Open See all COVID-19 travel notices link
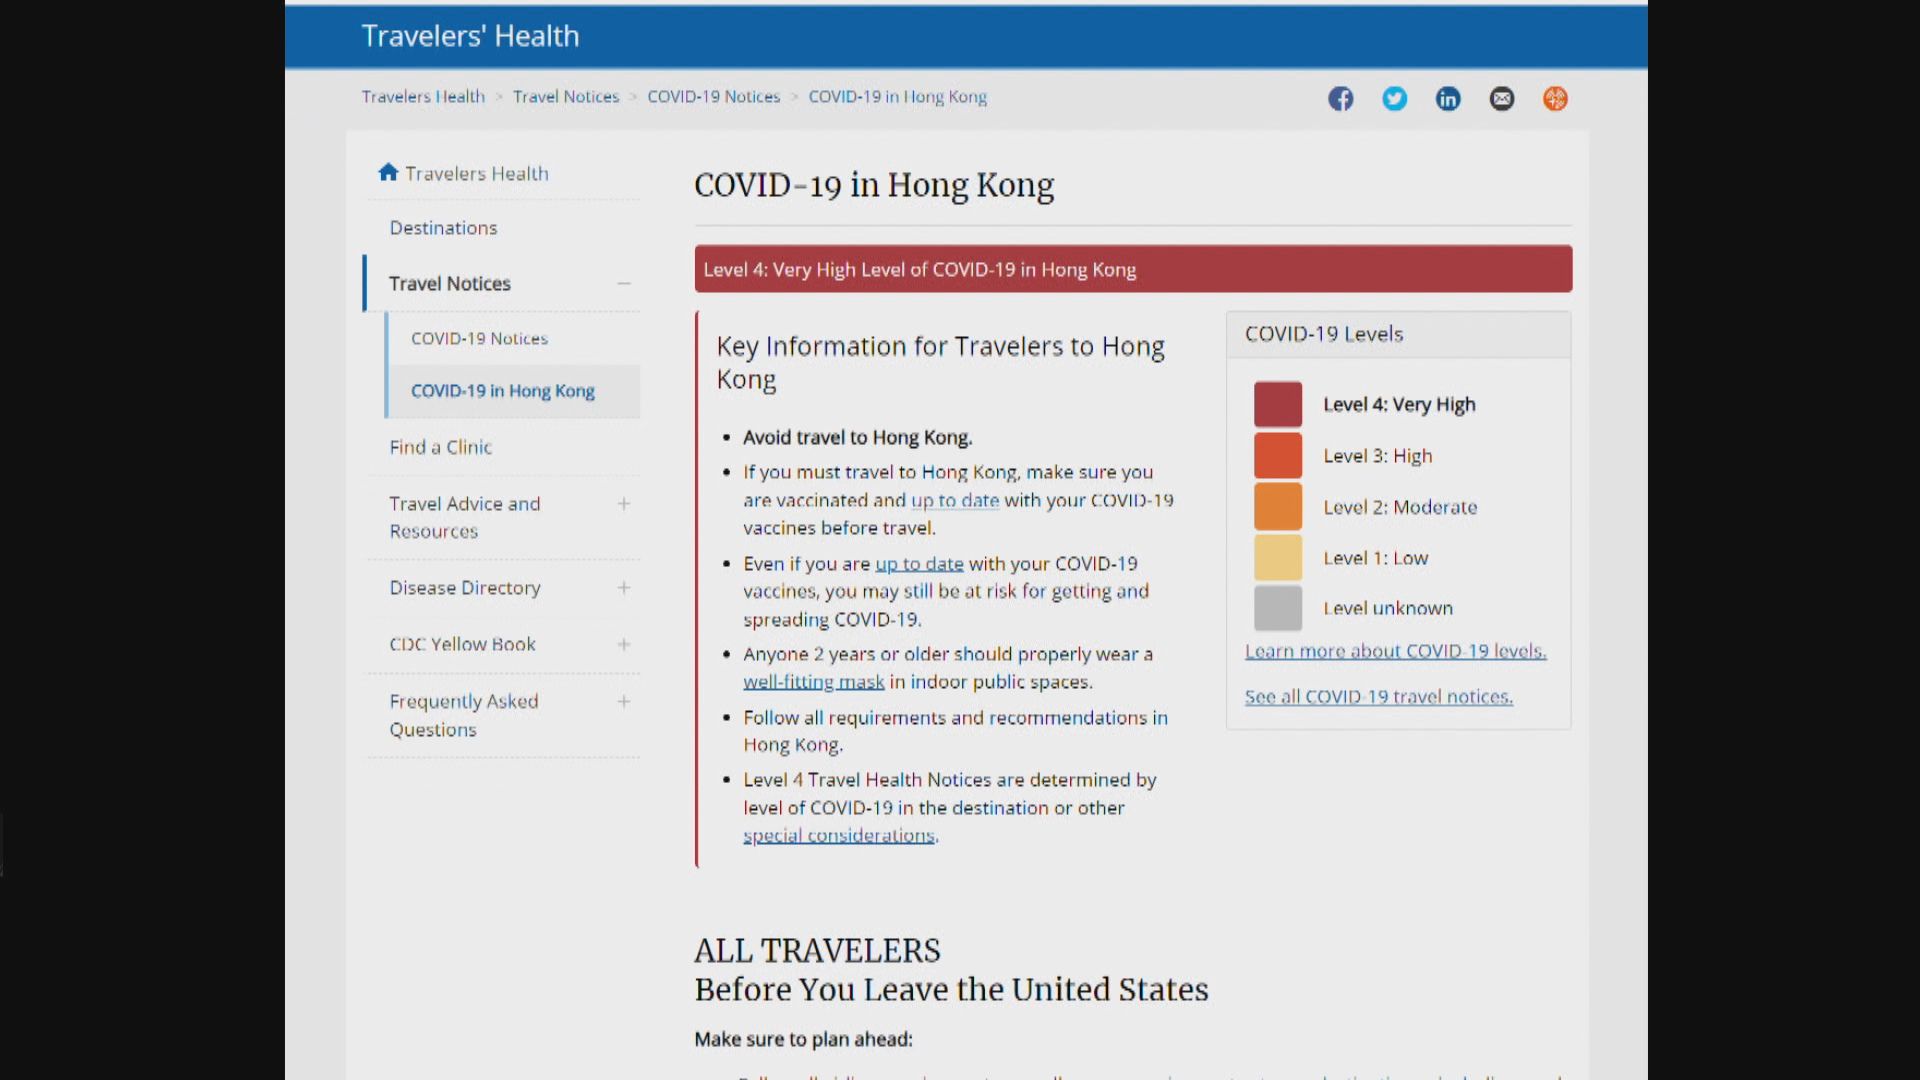The image size is (1920, 1080). pos(1378,697)
